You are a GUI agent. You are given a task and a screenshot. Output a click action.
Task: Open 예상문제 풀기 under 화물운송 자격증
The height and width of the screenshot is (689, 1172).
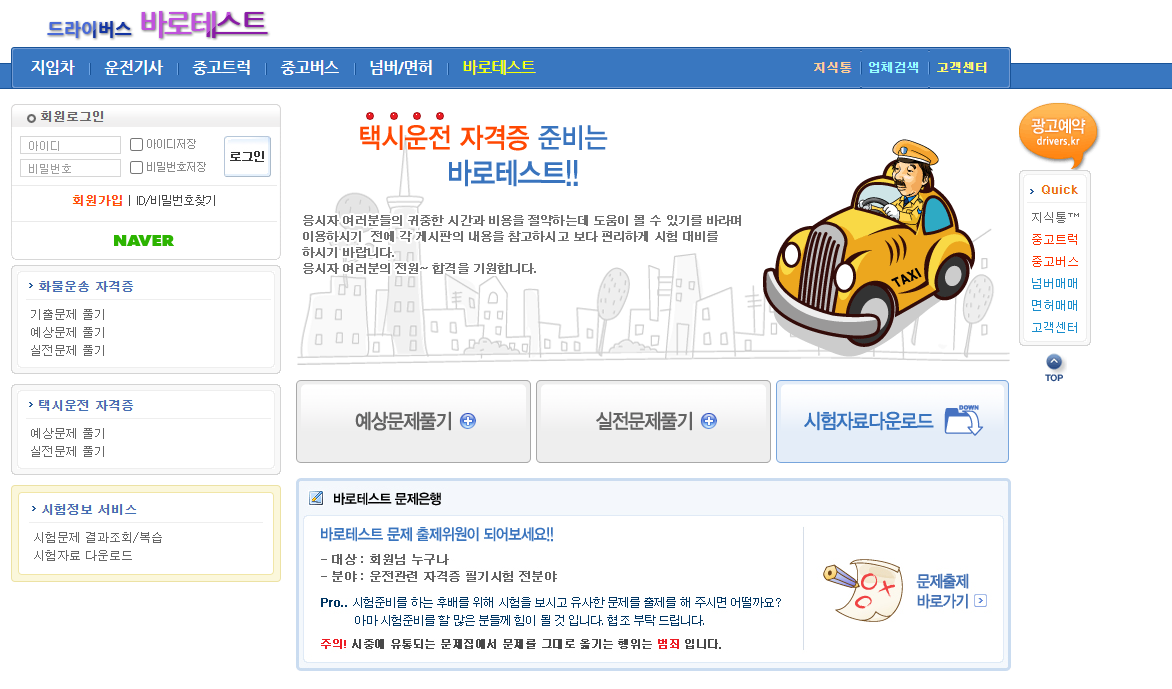[x=67, y=333]
